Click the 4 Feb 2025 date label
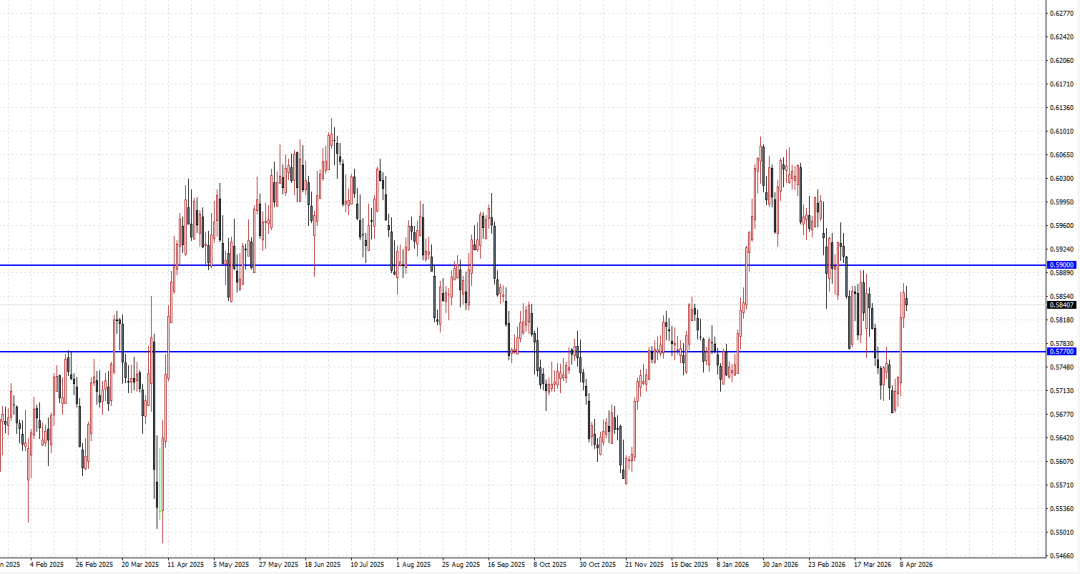The height and width of the screenshot is (574, 1080). [47, 564]
